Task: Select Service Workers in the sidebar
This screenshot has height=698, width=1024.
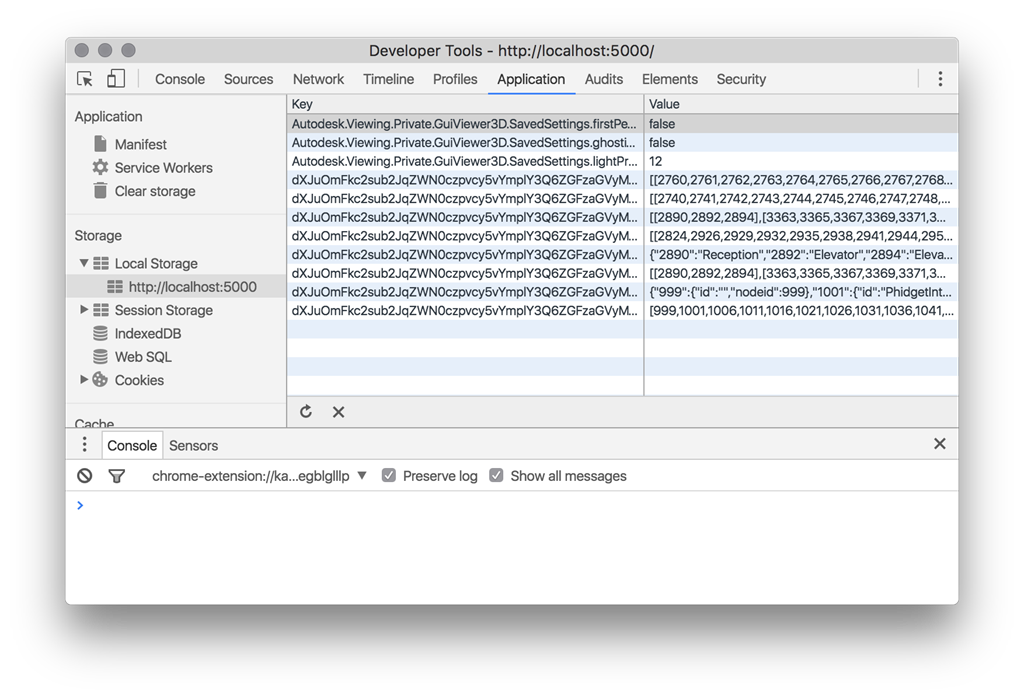Action: 163,168
